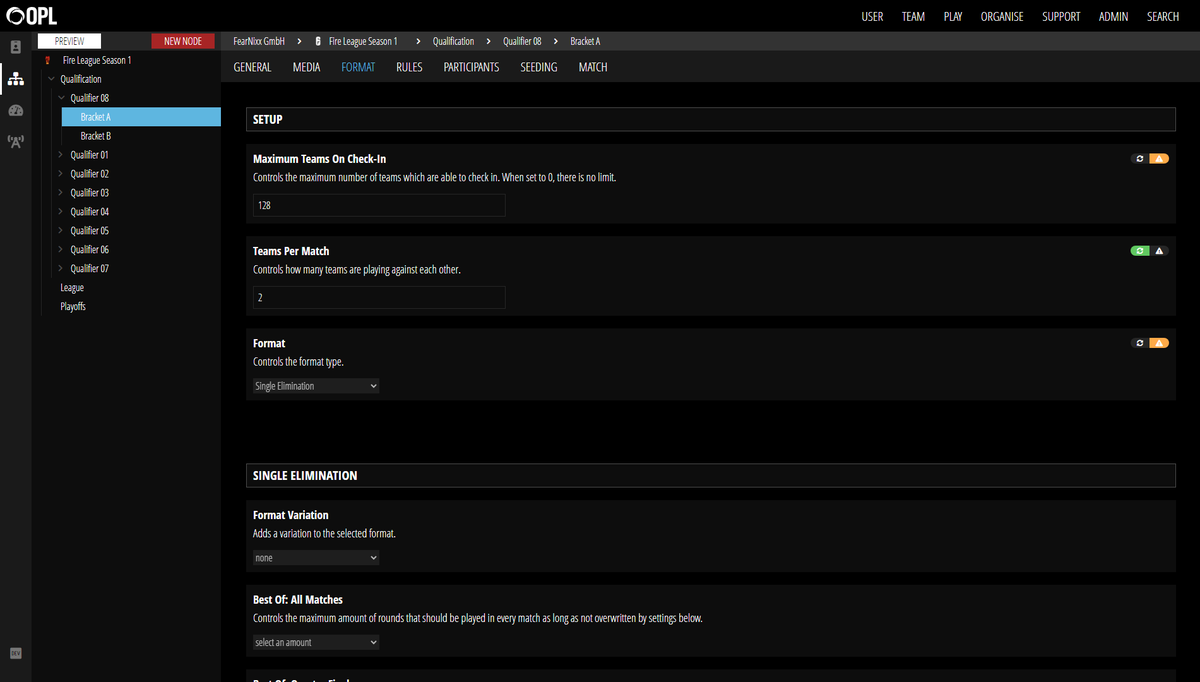This screenshot has width=1200, height=682.
Task: Toggle sync for Maximum Teams On Check-In
Action: point(1139,159)
